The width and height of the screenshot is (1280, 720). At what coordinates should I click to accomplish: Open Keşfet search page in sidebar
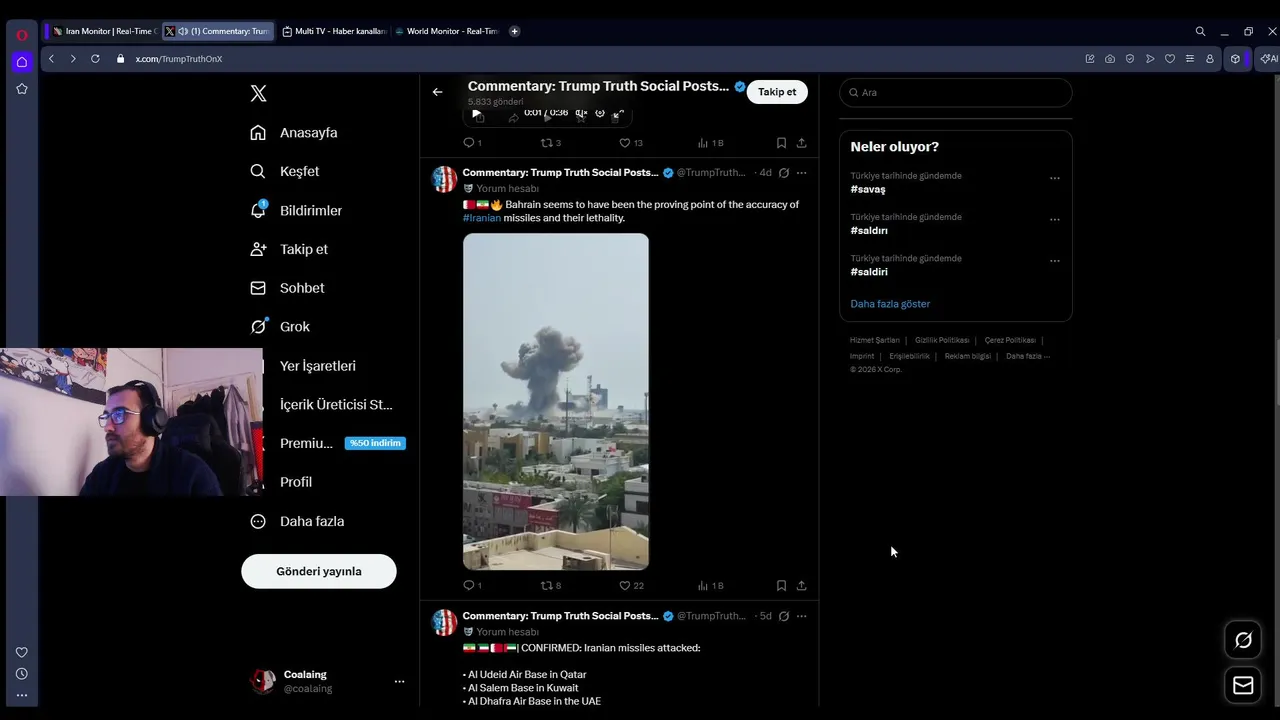click(285, 172)
